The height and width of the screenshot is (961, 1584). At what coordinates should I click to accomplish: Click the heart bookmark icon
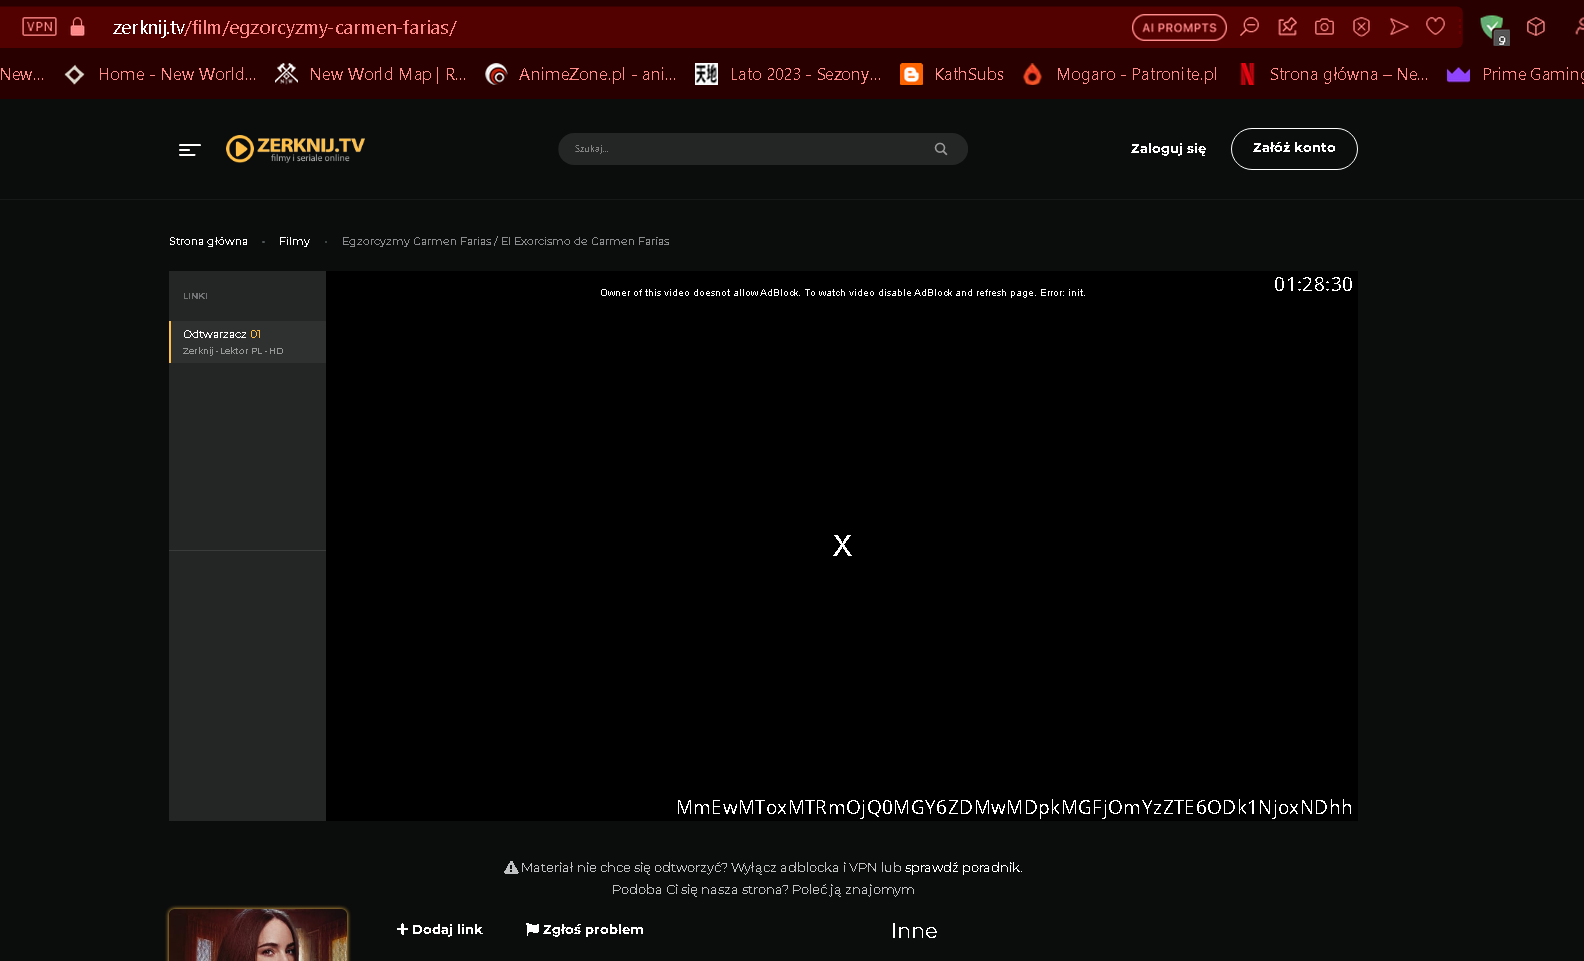pos(1435,27)
